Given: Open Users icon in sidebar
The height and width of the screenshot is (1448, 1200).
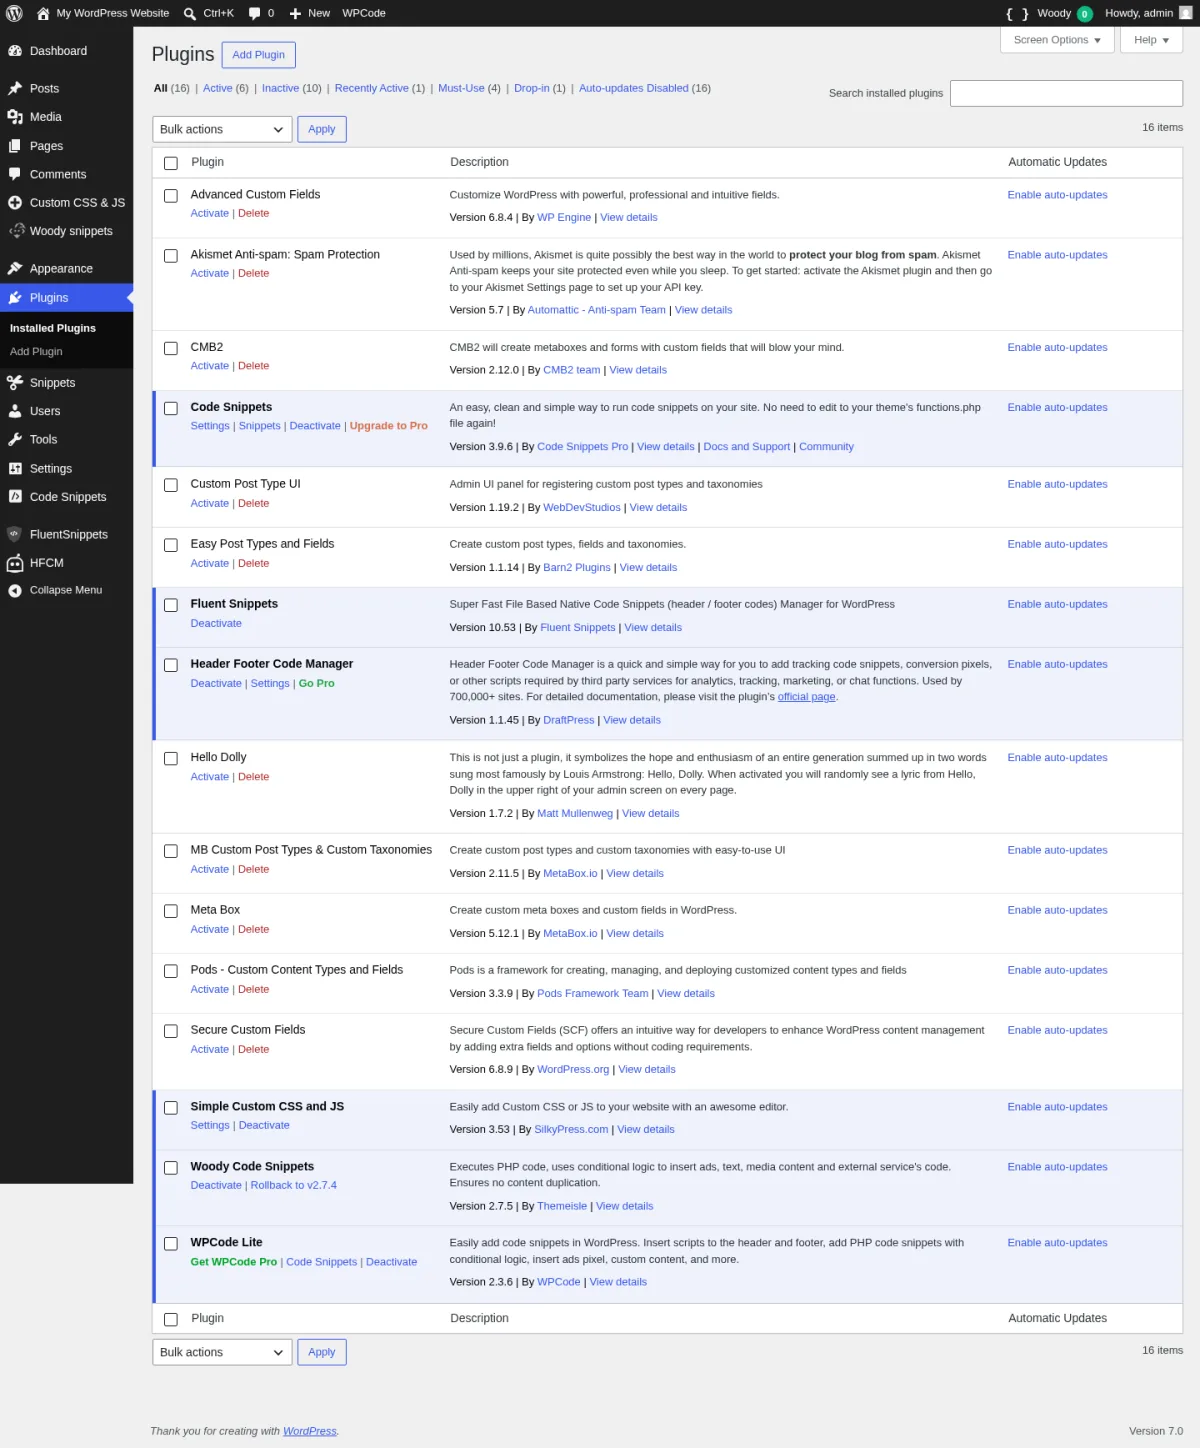Looking at the screenshot, I should point(15,411).
